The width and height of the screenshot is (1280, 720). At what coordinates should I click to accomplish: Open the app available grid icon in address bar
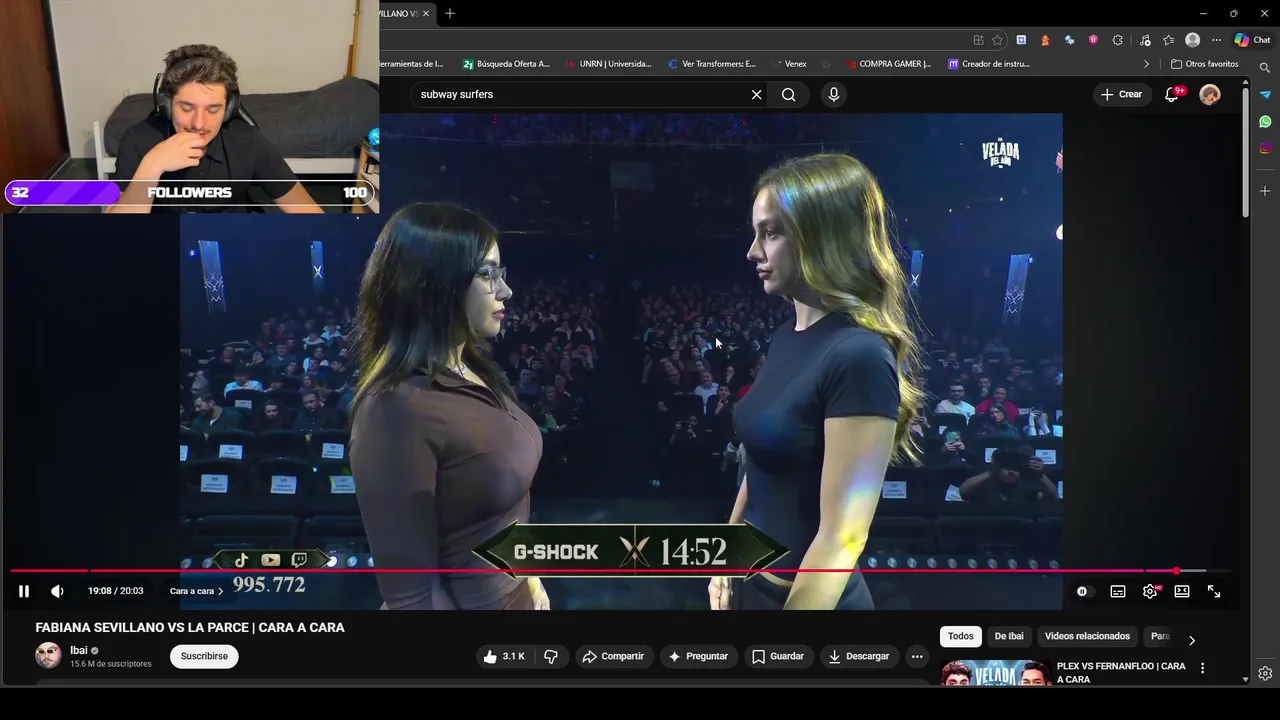click(978, 40)
